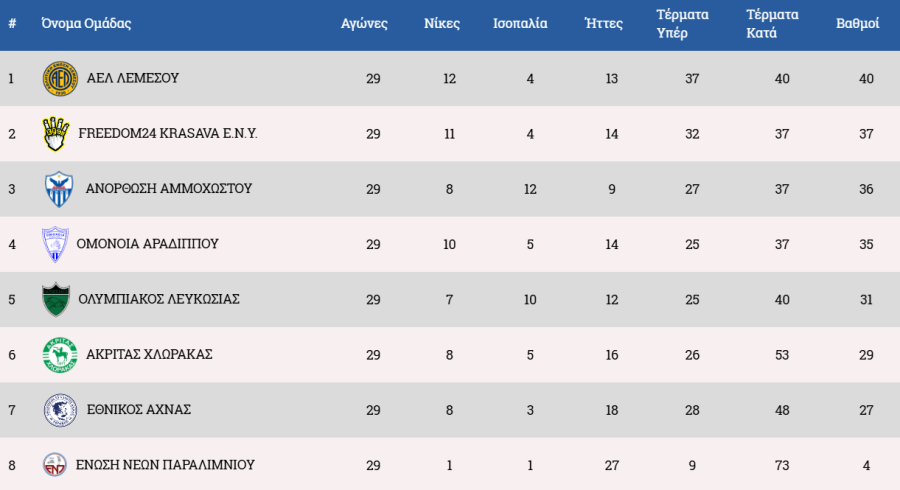Click the Ακρίτας Χλώρακας green crest
Screen dimensions: 900x490
pos(59,355)
